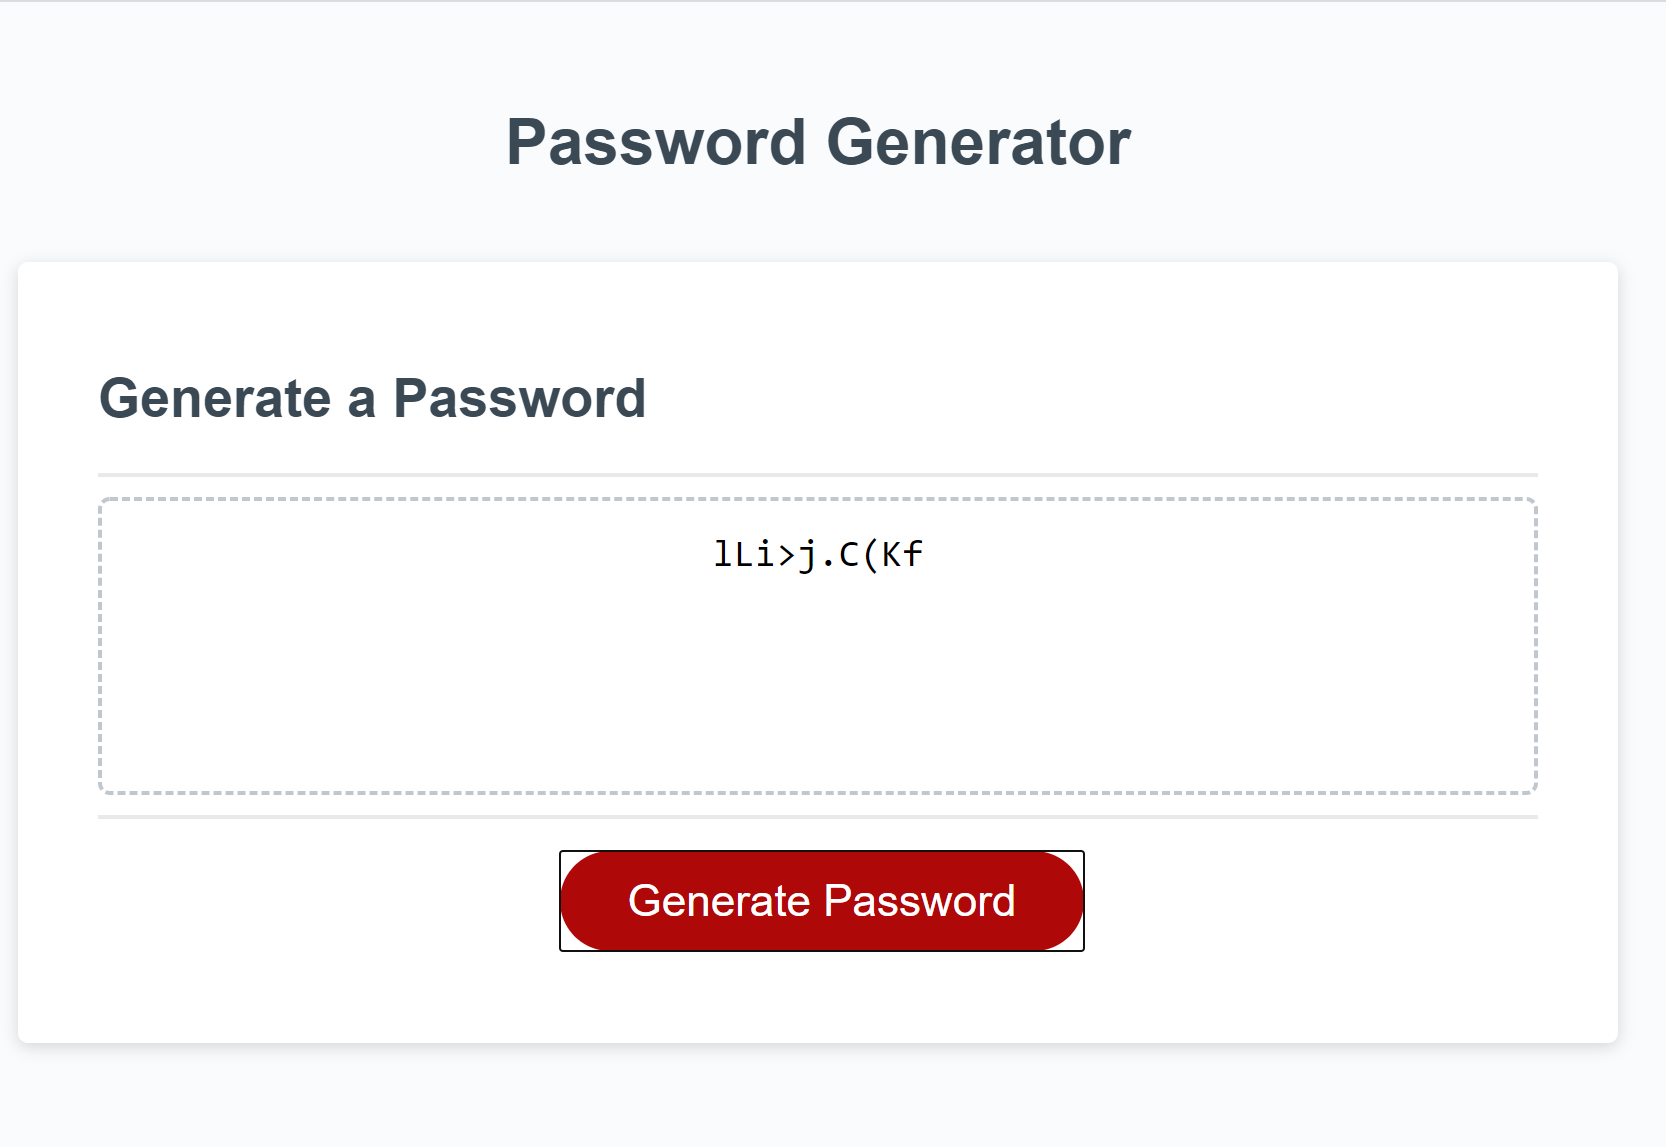Screen dimensions: 1666x1147
Task: Select the characters 1Li in the password
Action: coord(742,554)
